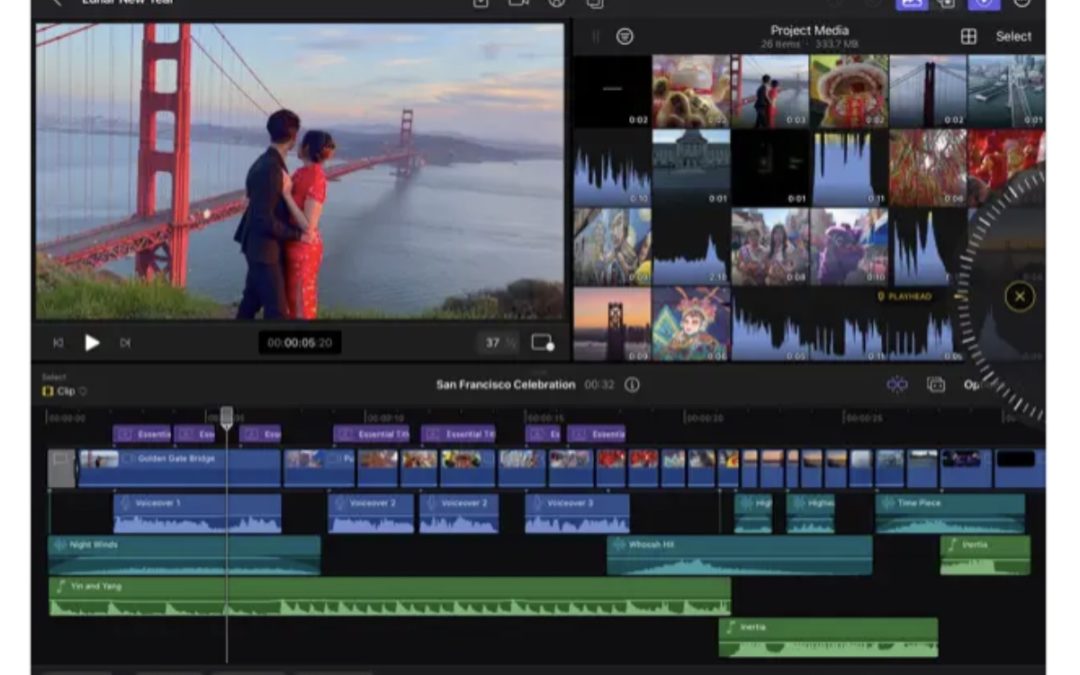Dismiss the jog wheel with its X toggle
The image size is (1080, 675).
coord(1019,296)
